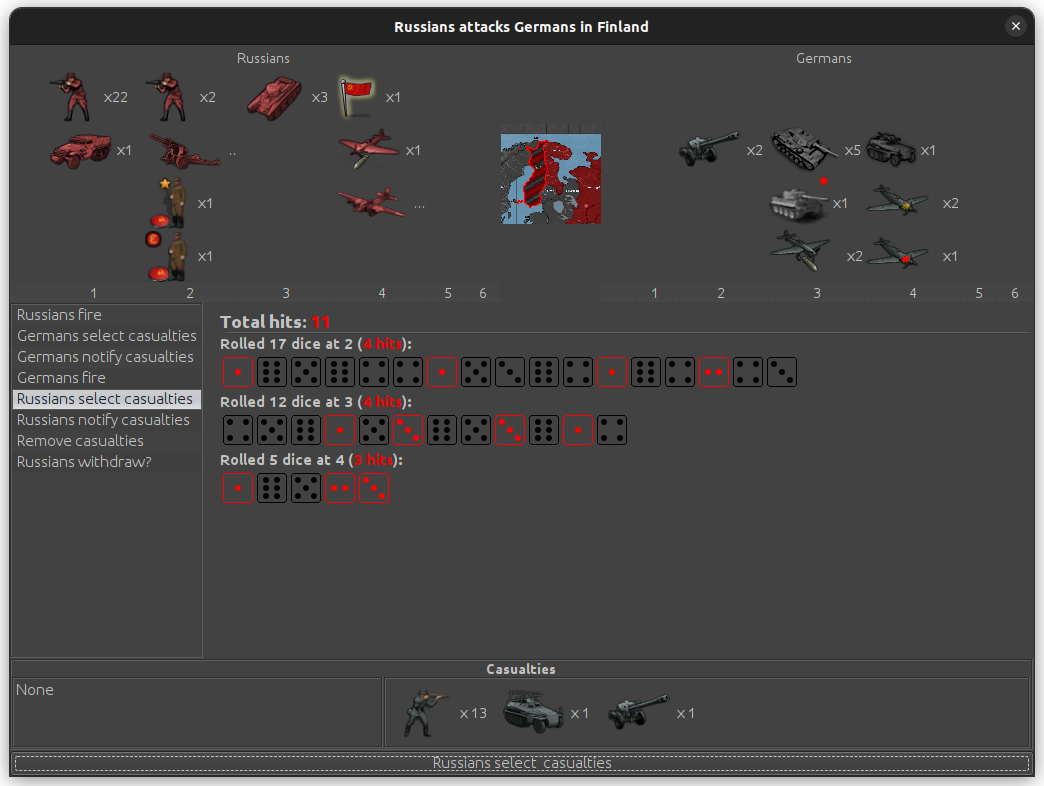Viewport: 1044px width, 786px height.
Task: Click the Soviet red flag icon
Action: click(x=356, y=97)
